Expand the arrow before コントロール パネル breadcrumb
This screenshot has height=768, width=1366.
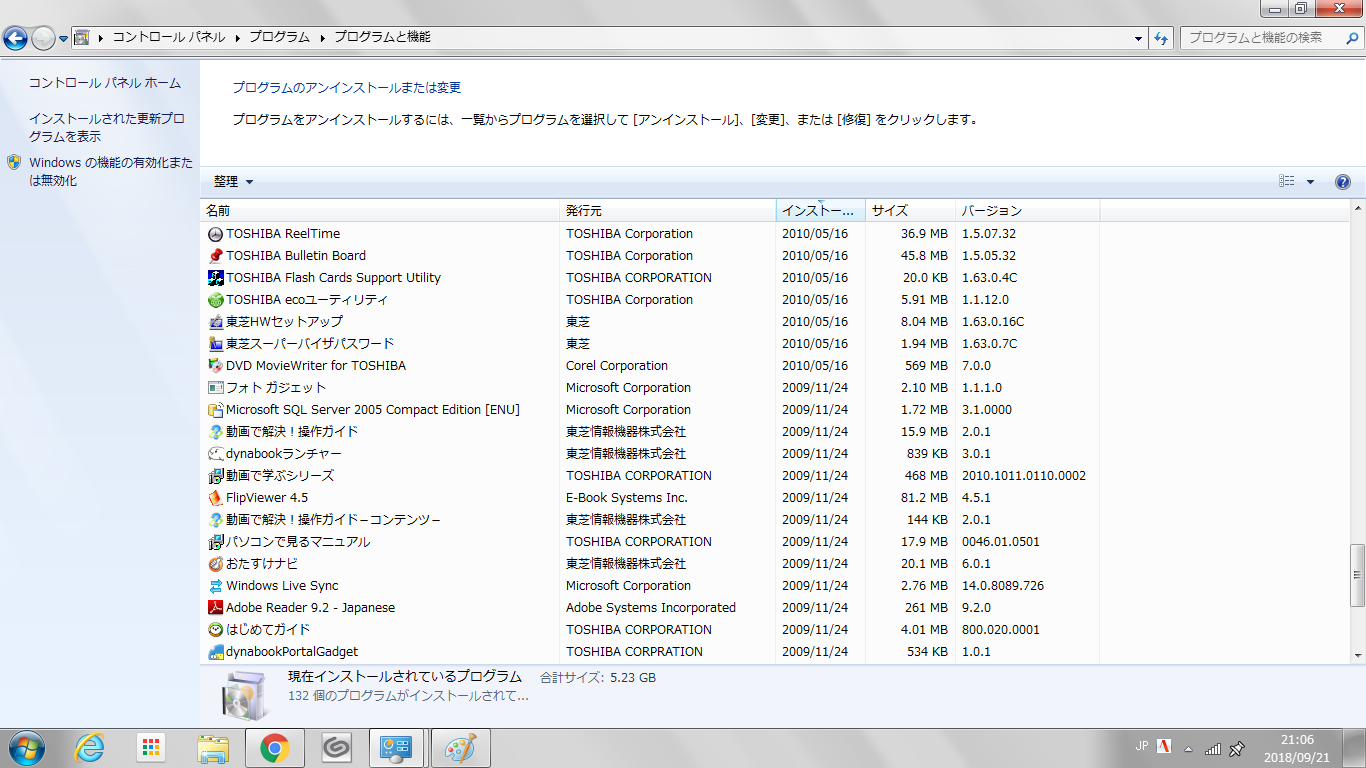[x=101, y=38]
